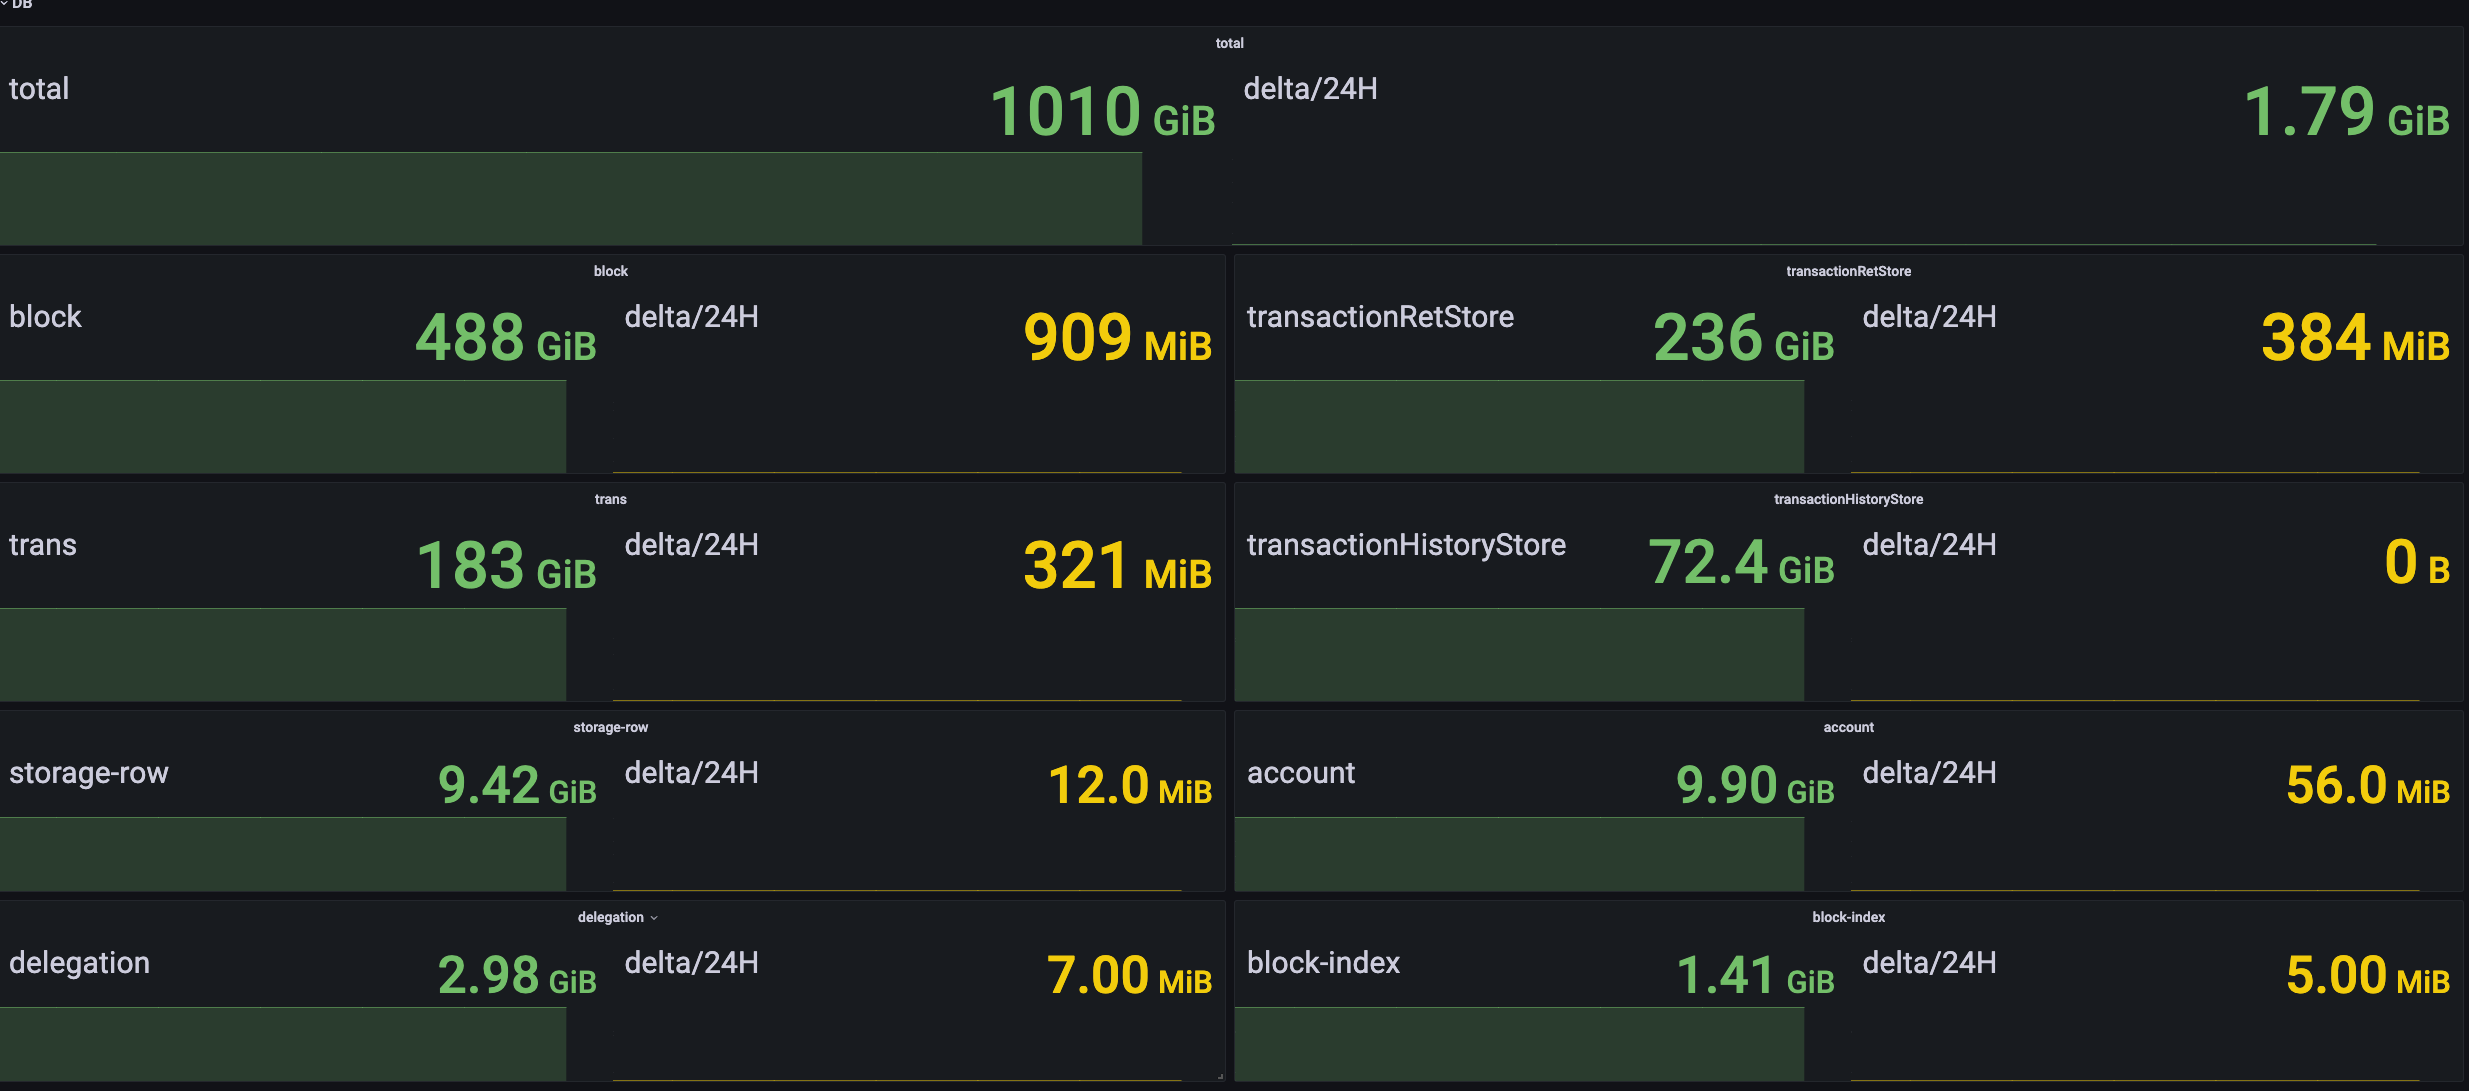This screenshot has width=2469, height=1091.
Task: Click the delegation panel resize handle
Action: pos(1220,1077)
